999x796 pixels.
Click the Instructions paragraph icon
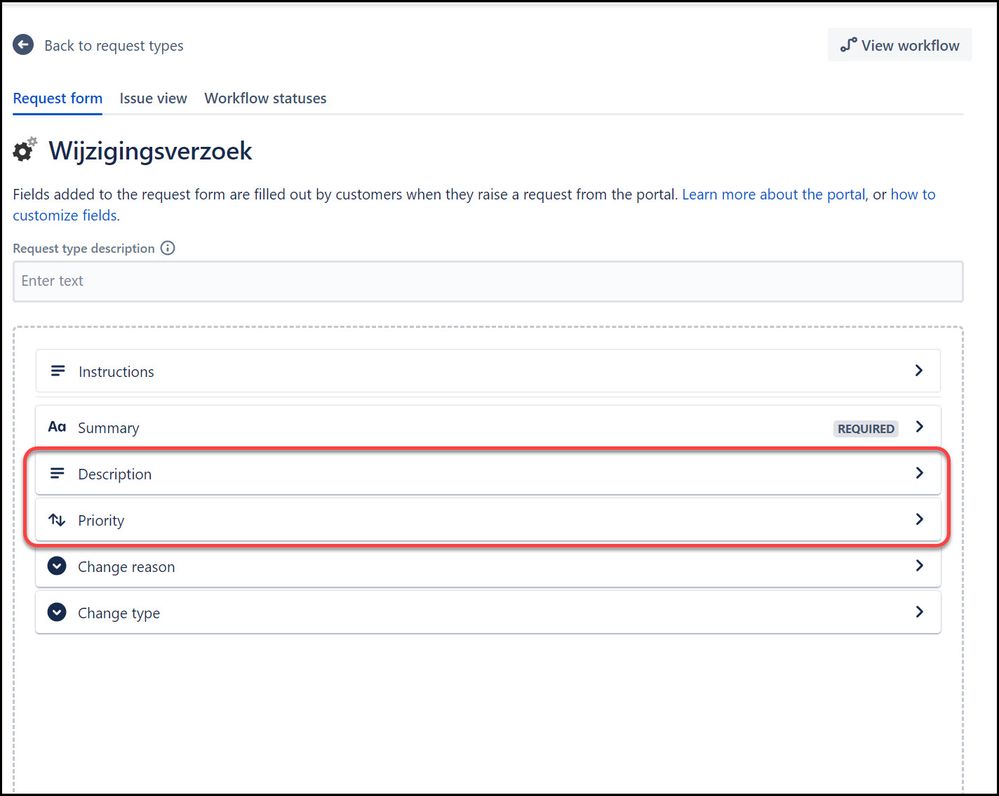point(58,371)
